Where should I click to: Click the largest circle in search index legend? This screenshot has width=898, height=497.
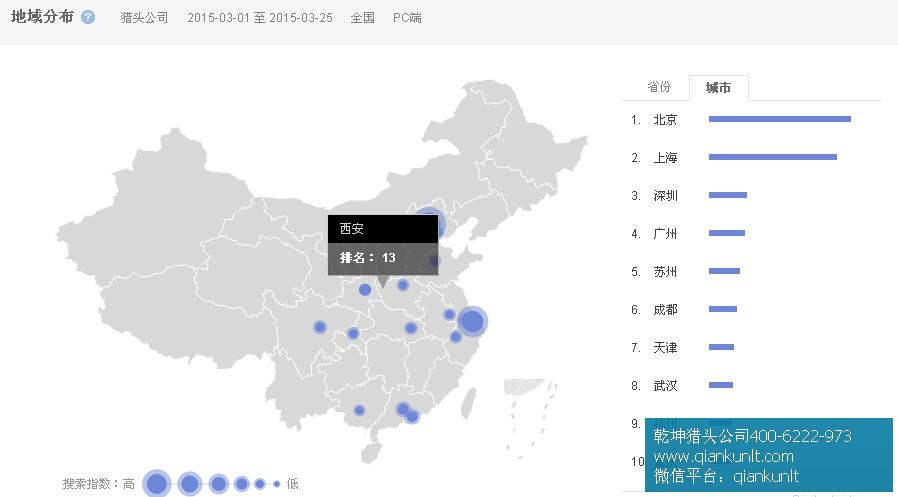(157, 484)
